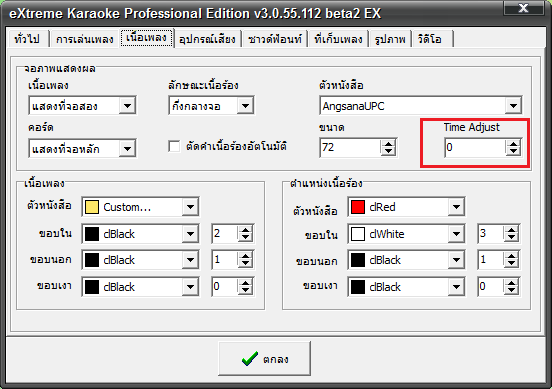Switch to the ซาวด์ฟ้อนท์ tab
The width and height of the screenshot is (552, 389).
tap(275, 39)
